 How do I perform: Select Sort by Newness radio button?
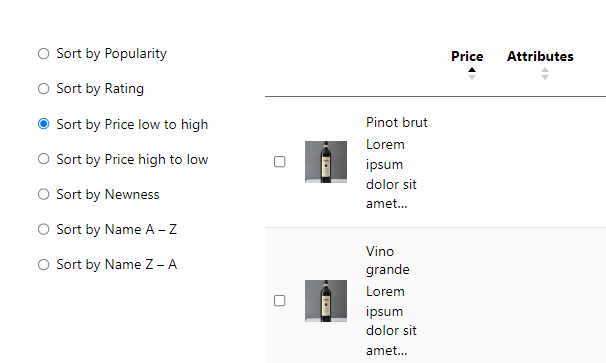tap(44, 194)
